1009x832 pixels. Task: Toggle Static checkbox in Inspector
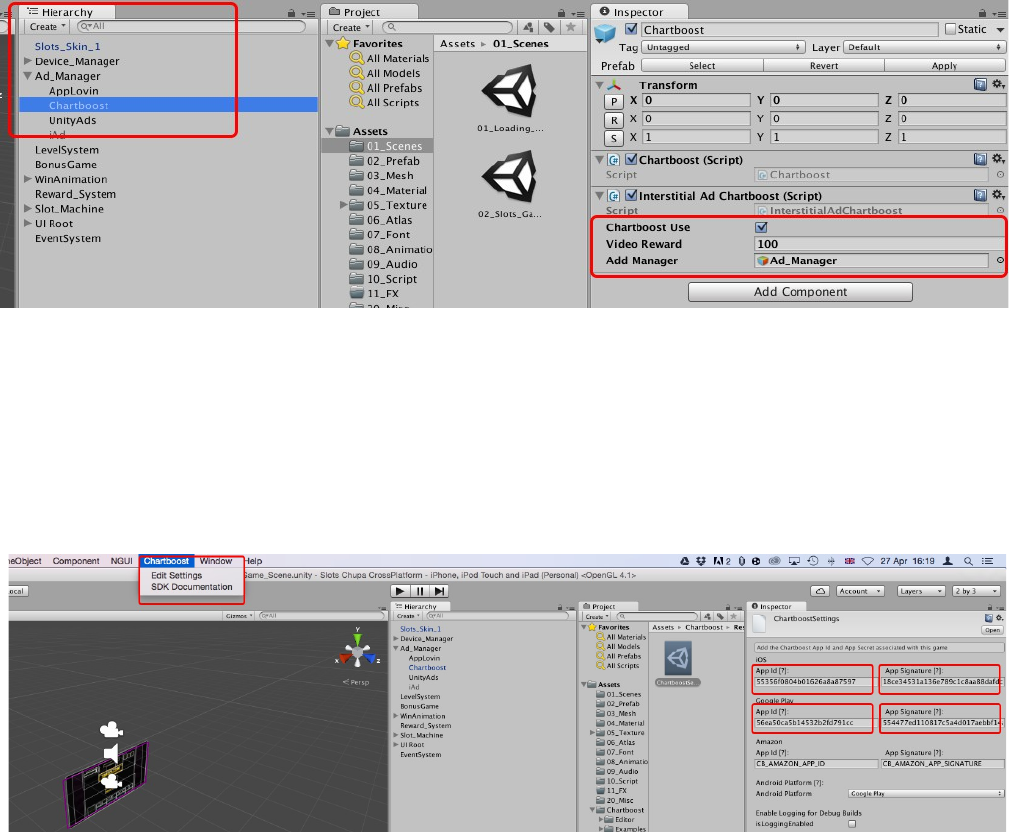(x=950, y=29)
